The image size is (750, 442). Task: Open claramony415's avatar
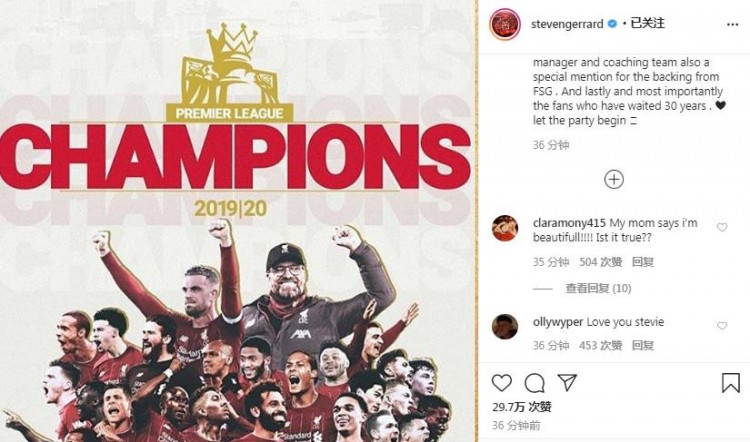505,228
